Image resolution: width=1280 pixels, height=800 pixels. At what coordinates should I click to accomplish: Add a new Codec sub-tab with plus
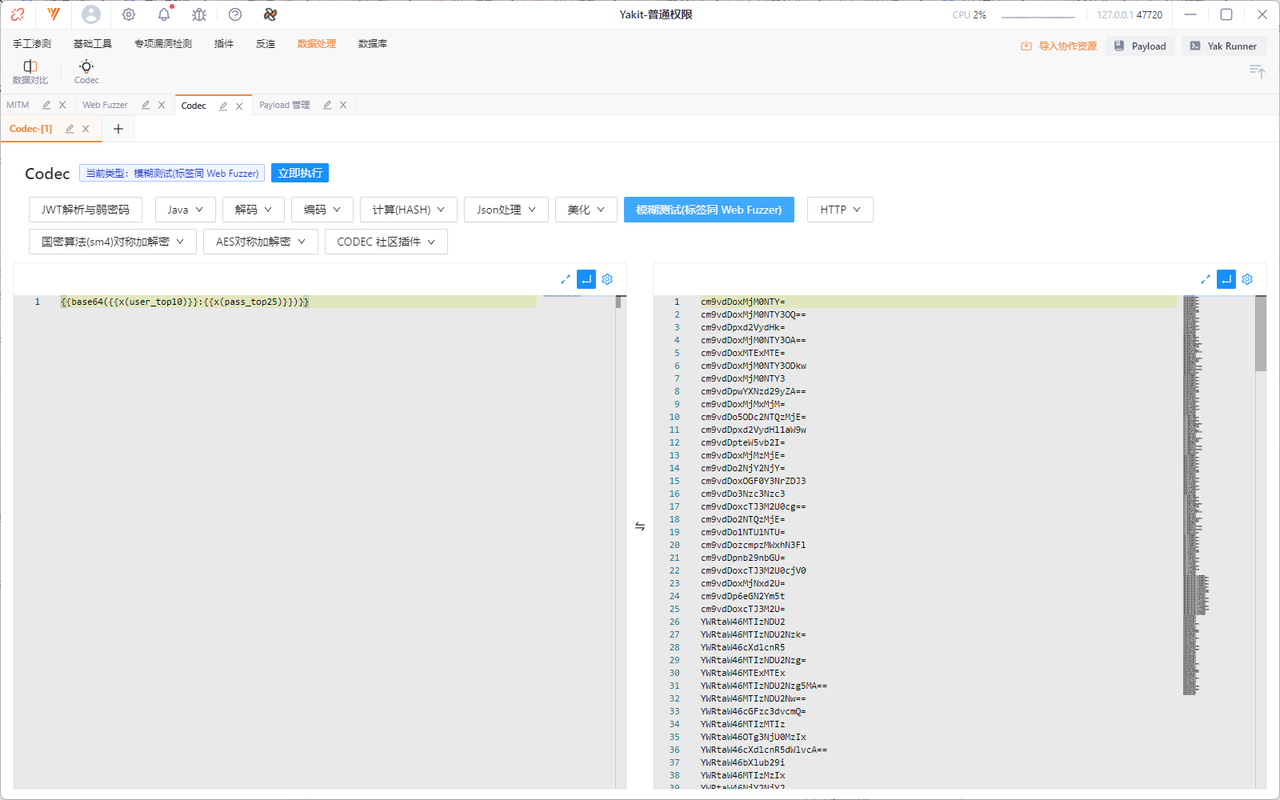pos(118,129)
